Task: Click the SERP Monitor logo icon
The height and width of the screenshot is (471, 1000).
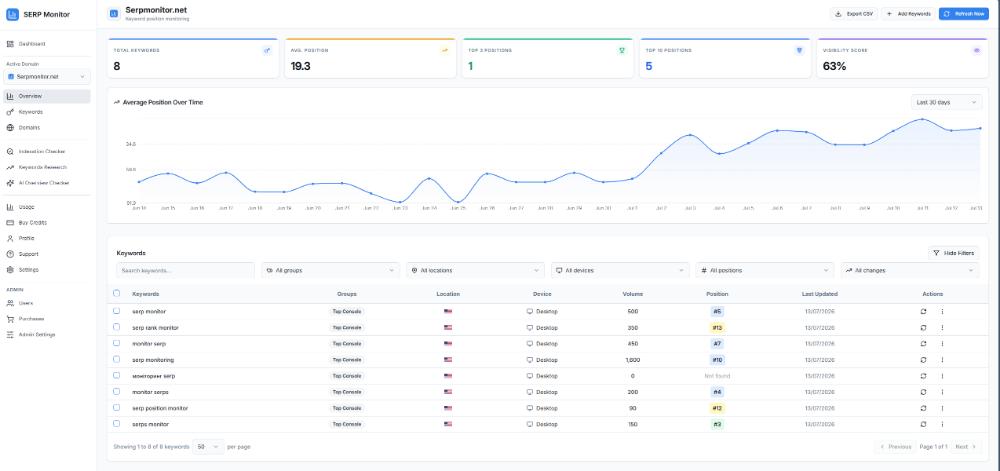Action: point(13,14)
